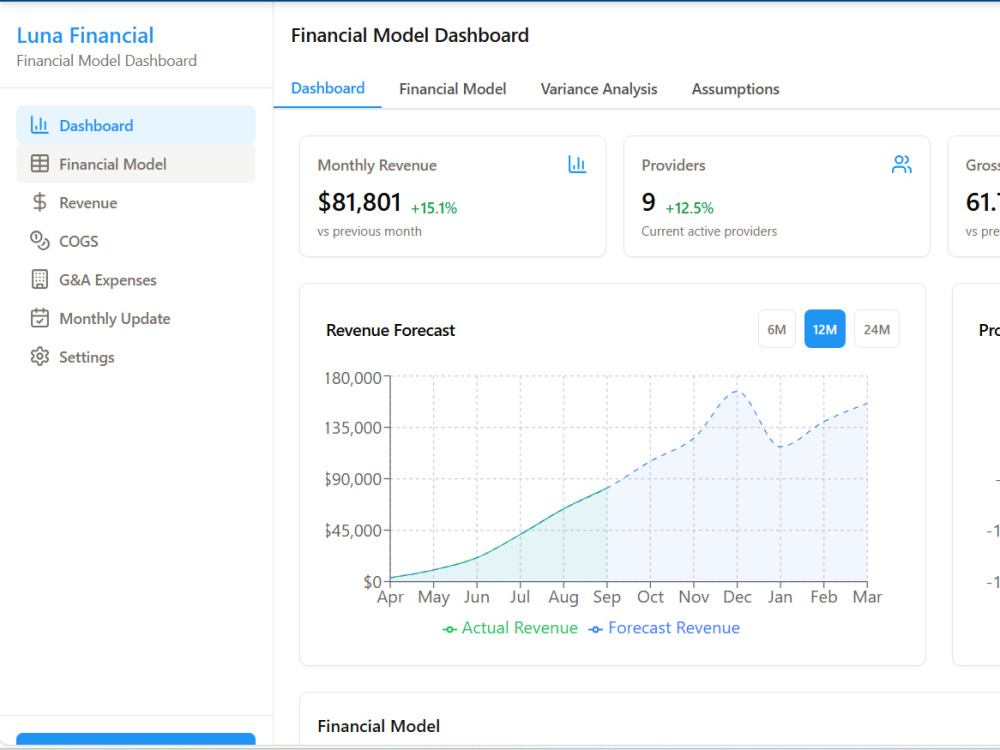Viewport: 1000px width, 750px height.
Task: Click the Revenue dollar sign icon
Action: 40,202
